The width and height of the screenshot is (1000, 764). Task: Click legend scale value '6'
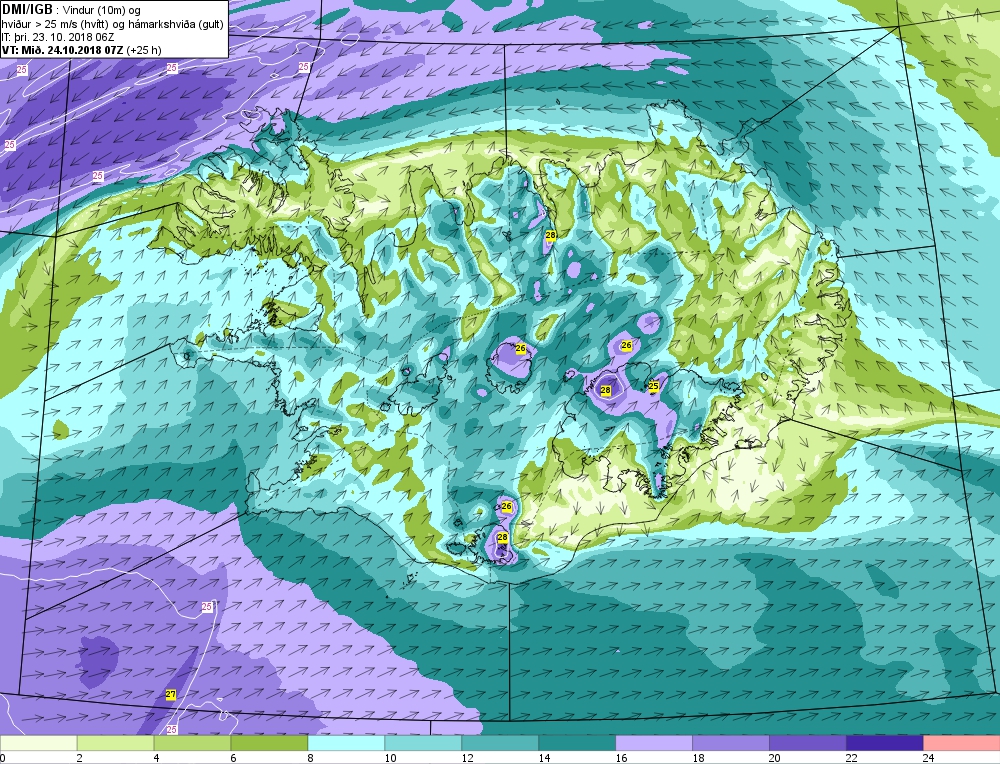233,758
